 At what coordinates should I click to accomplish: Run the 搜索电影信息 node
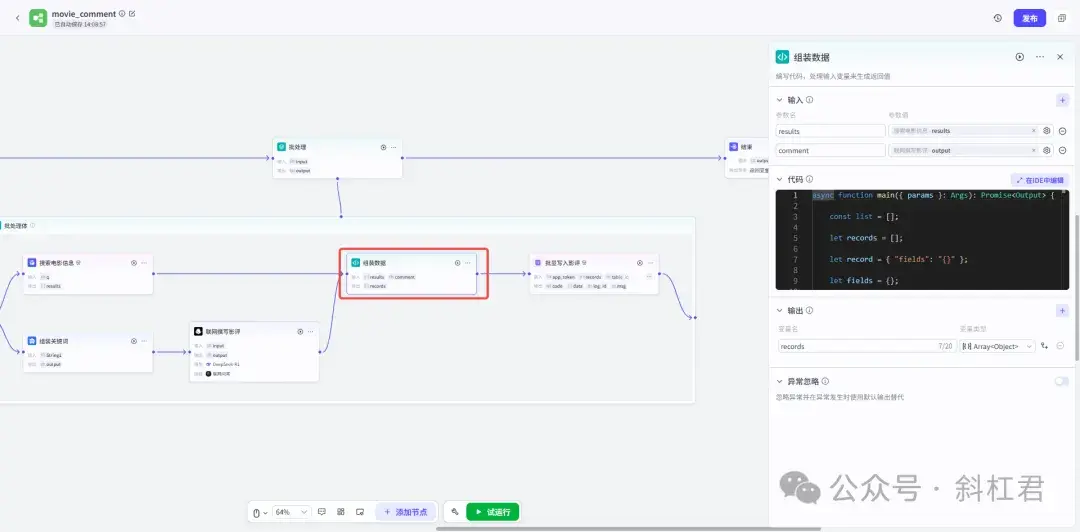tap(134, 263)
